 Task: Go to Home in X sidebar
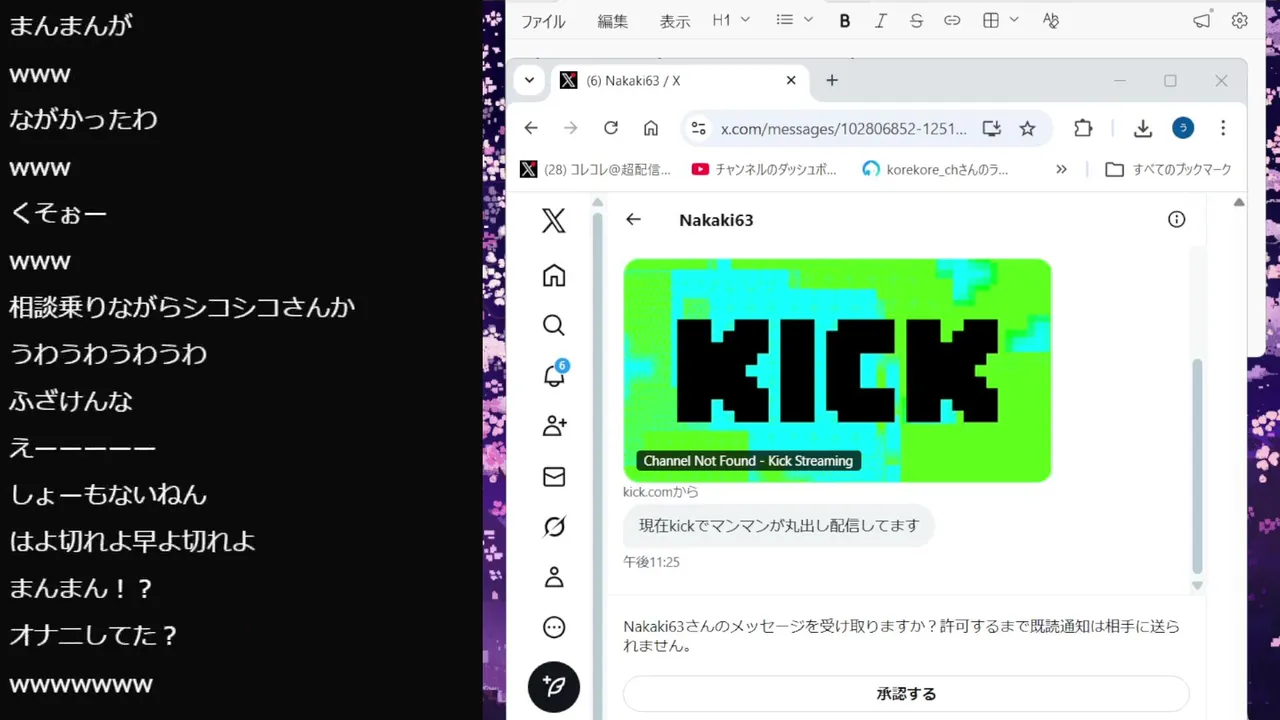point(554,275)
